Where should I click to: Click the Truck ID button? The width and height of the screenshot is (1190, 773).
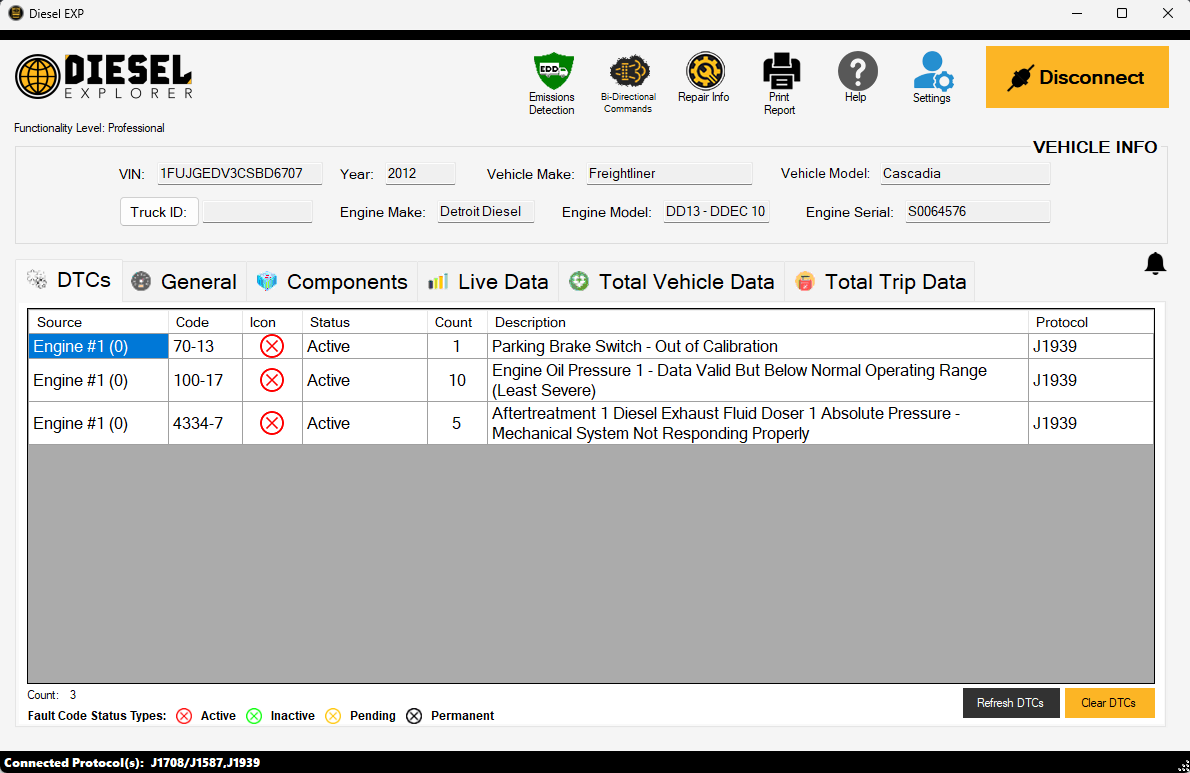(x=159, y=212)
